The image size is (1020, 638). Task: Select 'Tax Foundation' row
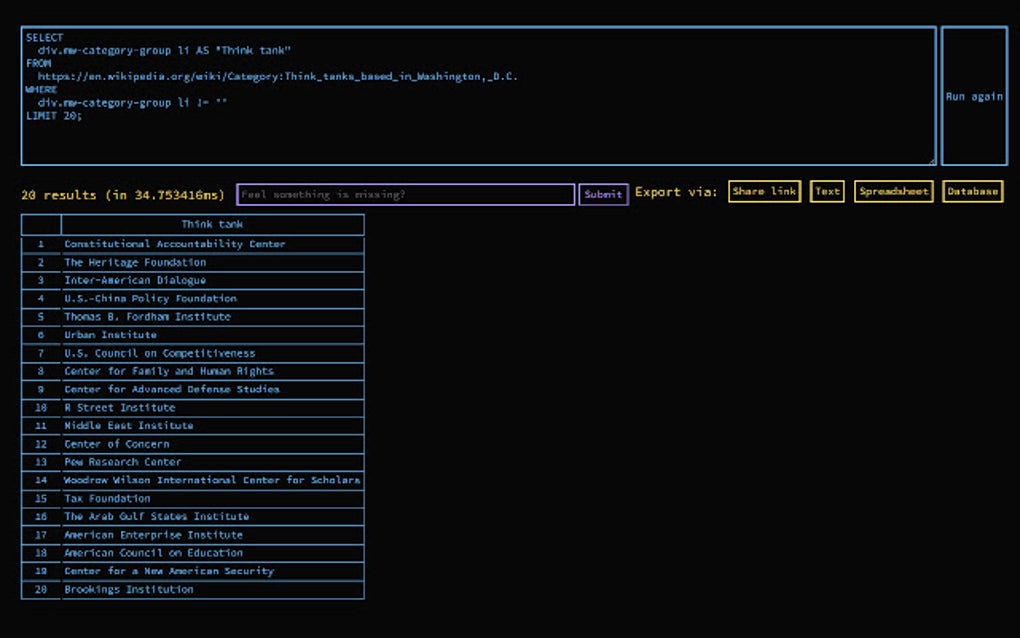pyautogui.click(x=193, y=499)
